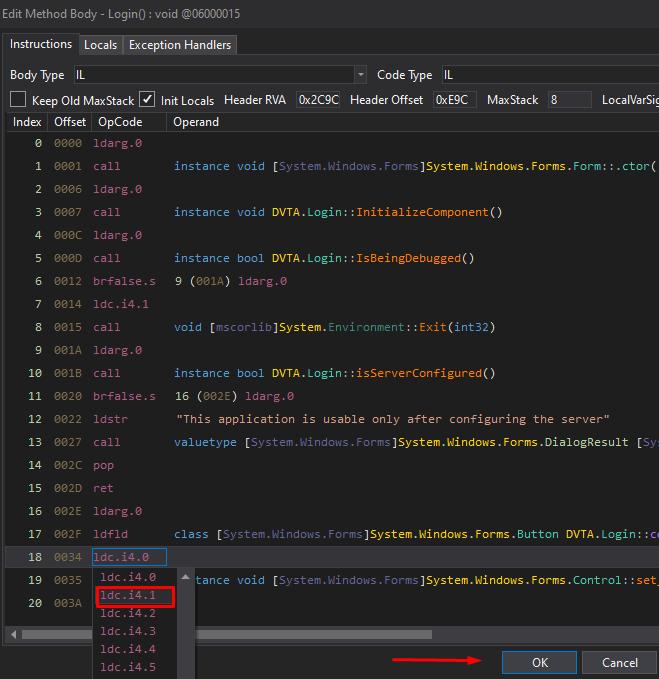Click the Operand column header

click(196, 122)
